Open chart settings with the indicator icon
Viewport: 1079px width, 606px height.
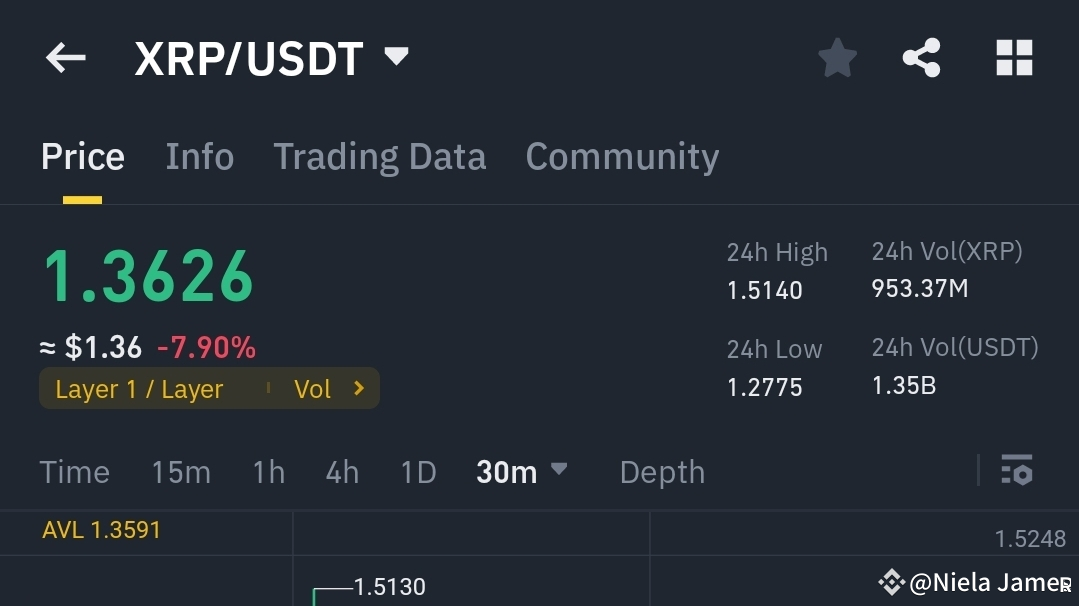[x=1016, y=470]
